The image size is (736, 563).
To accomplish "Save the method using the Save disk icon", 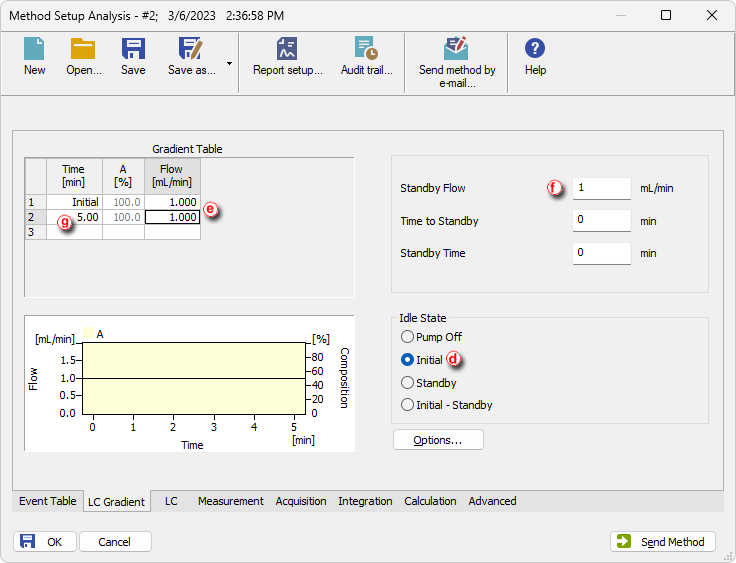I will coord(133,49).
